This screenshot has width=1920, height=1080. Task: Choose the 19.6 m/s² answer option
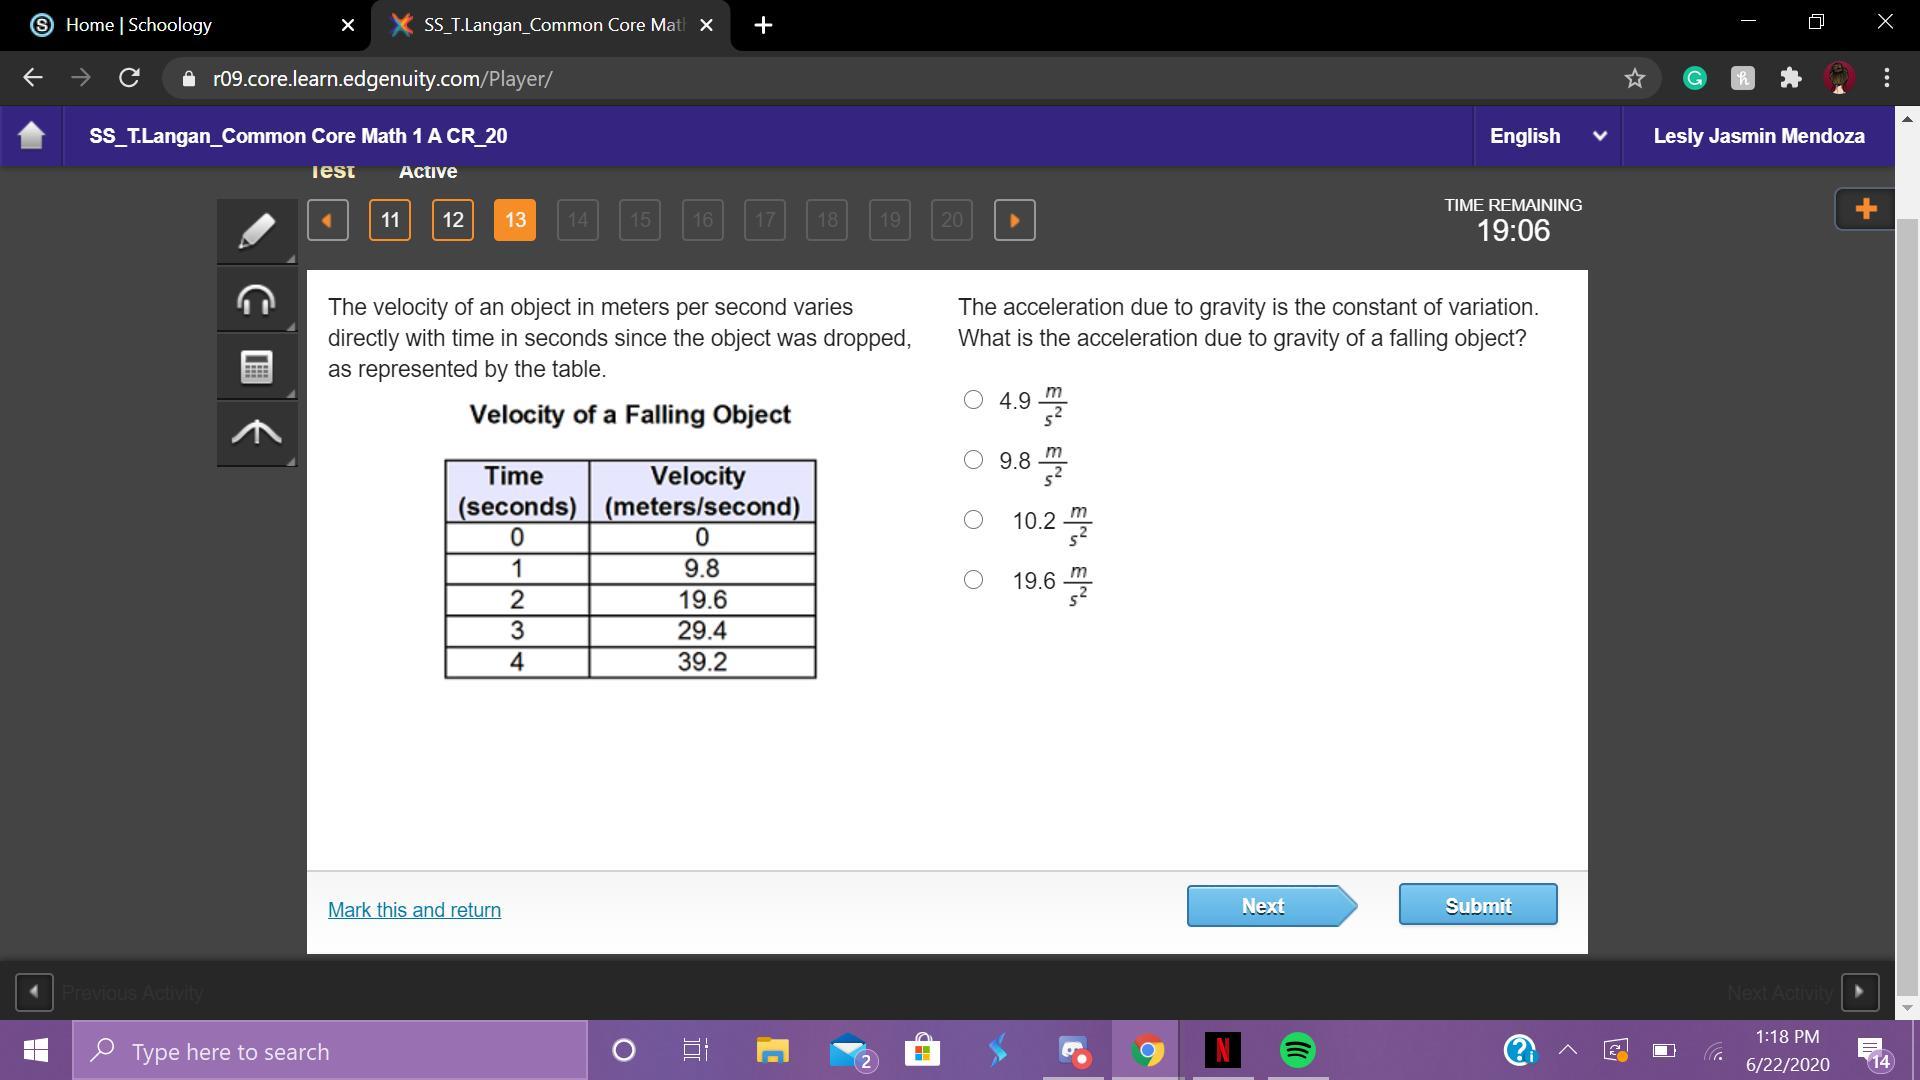tap(973, 580)
